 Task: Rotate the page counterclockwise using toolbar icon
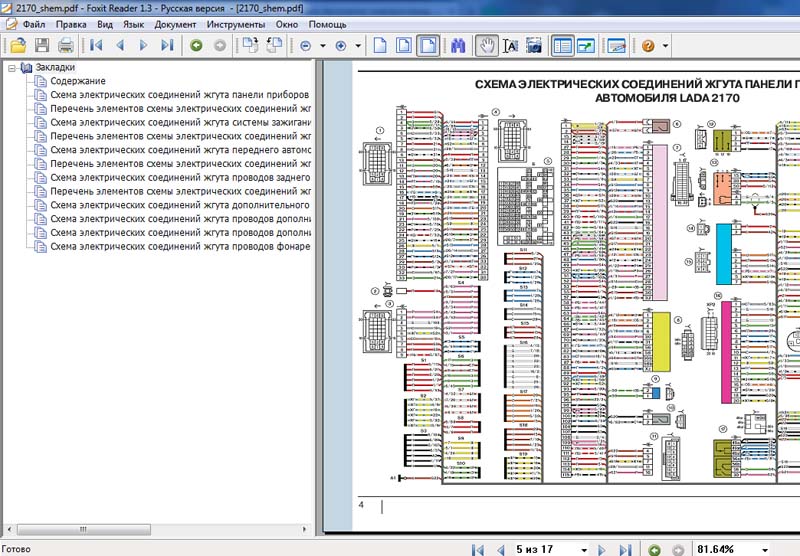[x=274, y=45]
